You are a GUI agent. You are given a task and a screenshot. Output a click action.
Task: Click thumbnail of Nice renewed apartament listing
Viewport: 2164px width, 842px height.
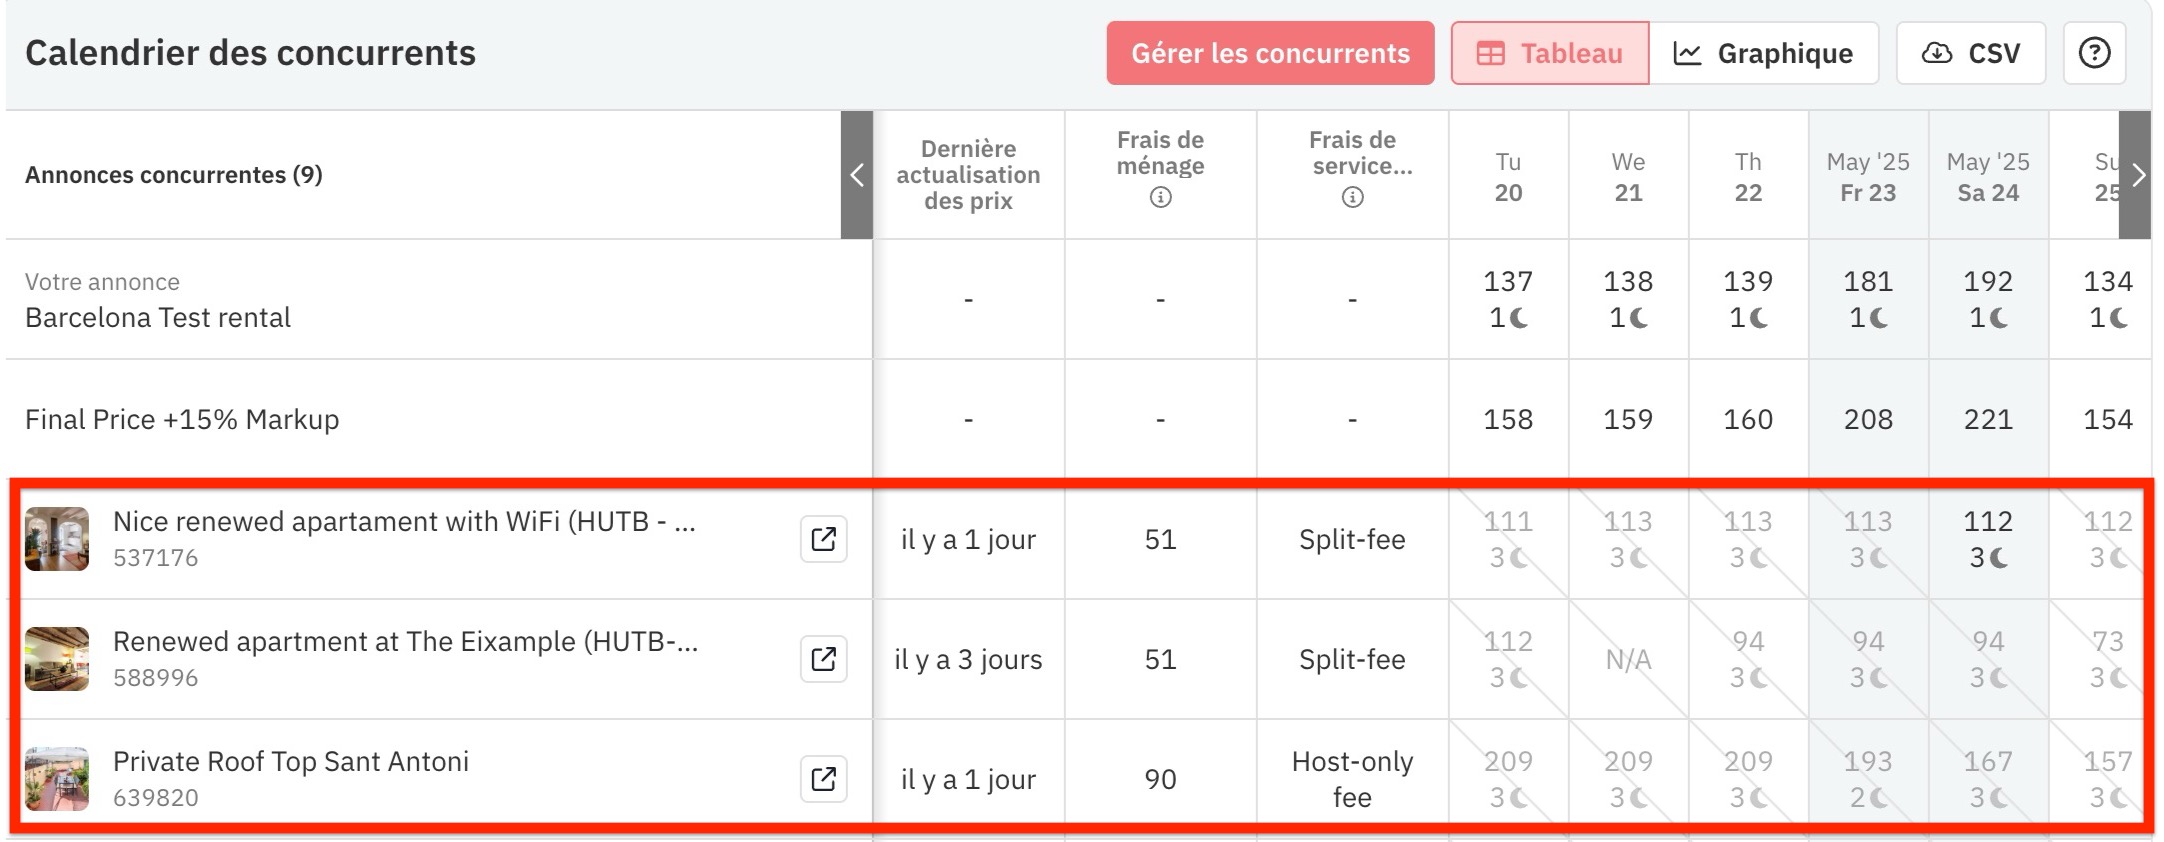[x=57, y=539]
